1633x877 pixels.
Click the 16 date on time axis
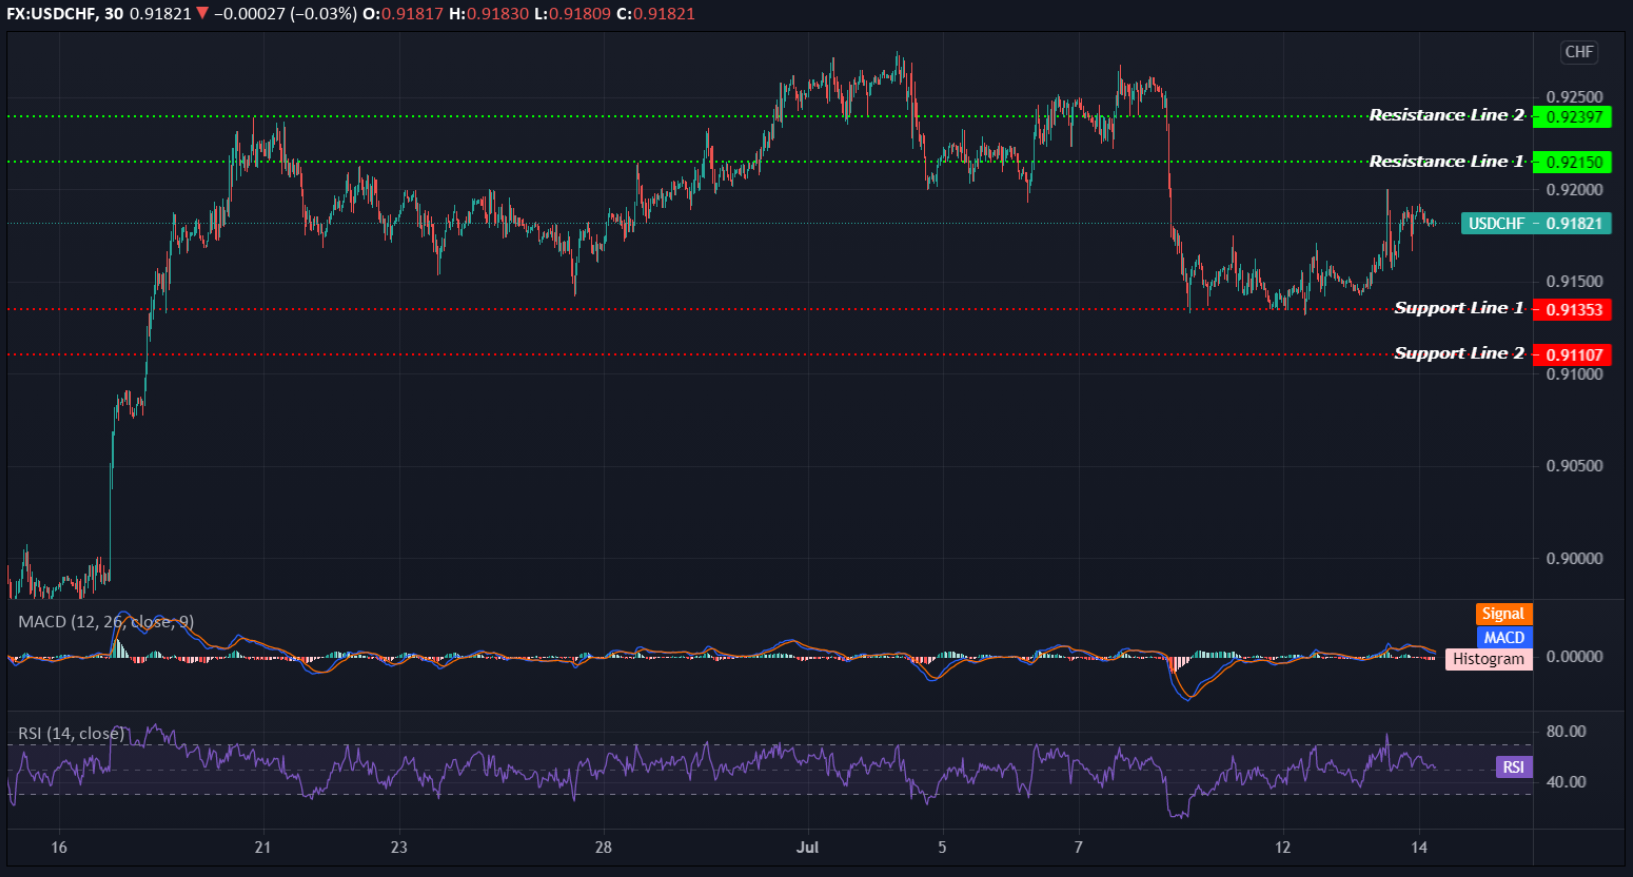(x=59, y=848)
